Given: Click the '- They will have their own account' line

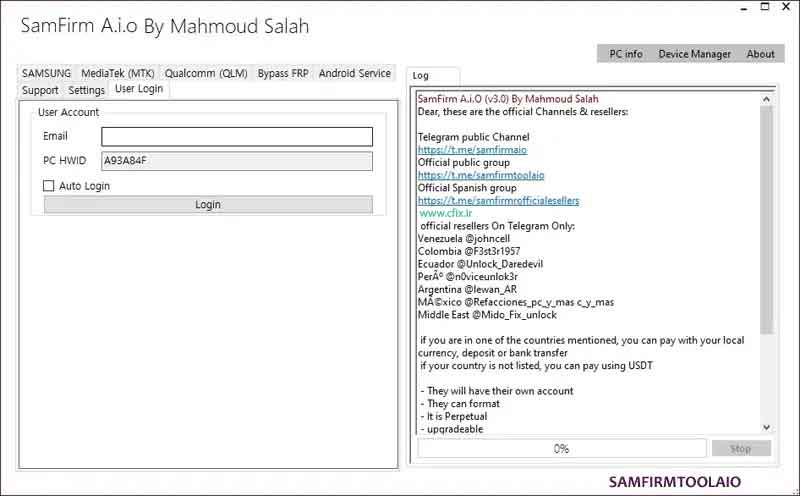Looking at the screenshot, I should pos(497,391).
